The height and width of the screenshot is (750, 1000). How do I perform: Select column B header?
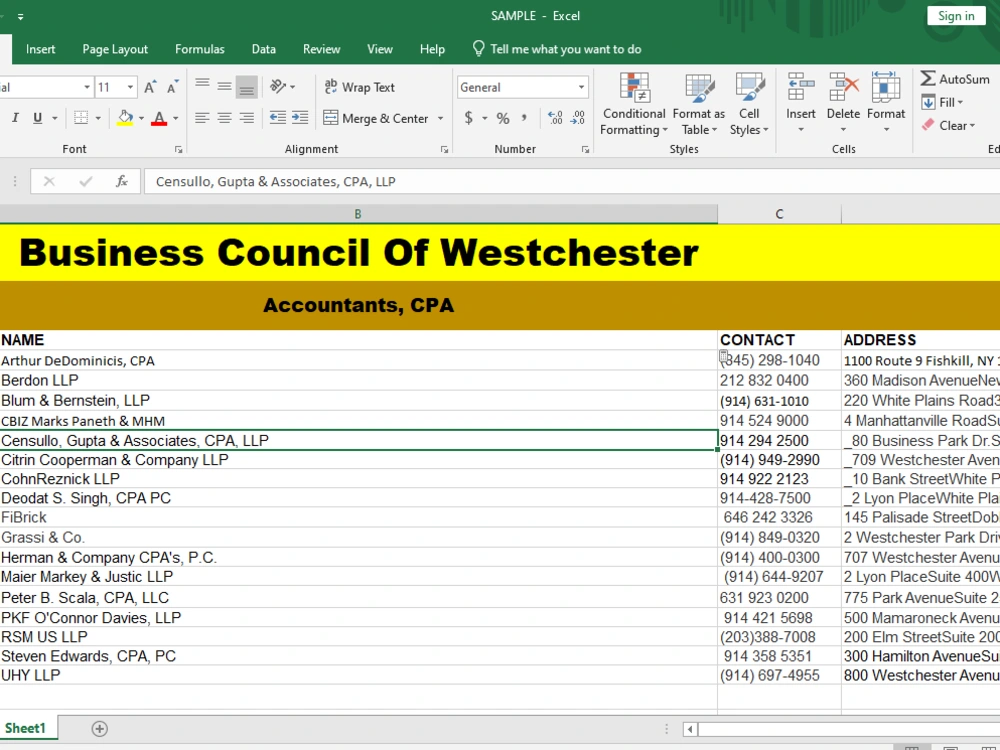(358, 214)
